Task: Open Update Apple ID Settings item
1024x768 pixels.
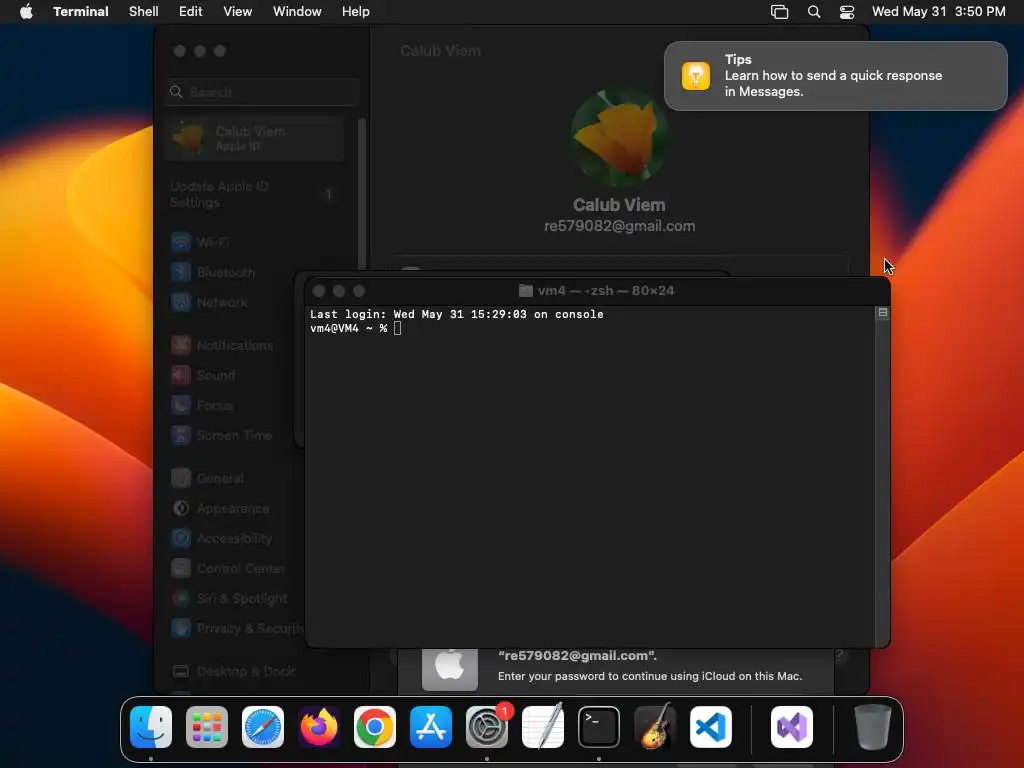Action: (x=255, y=195)
